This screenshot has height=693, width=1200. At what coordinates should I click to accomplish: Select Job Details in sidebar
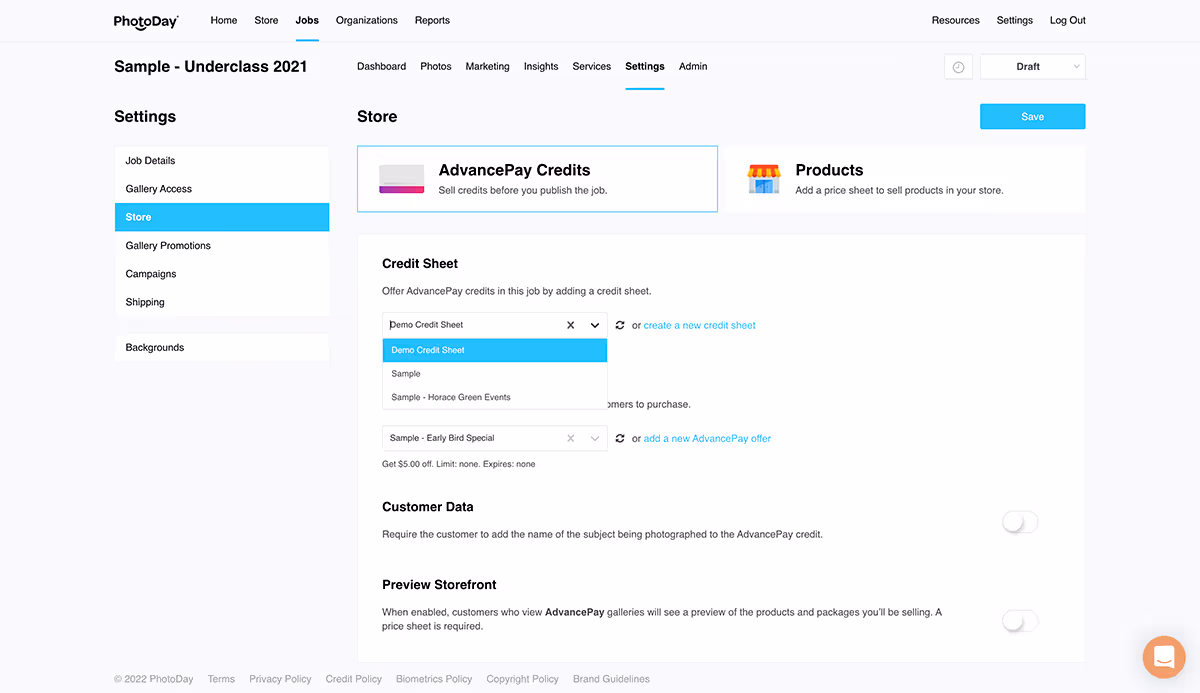pos(222,160)
